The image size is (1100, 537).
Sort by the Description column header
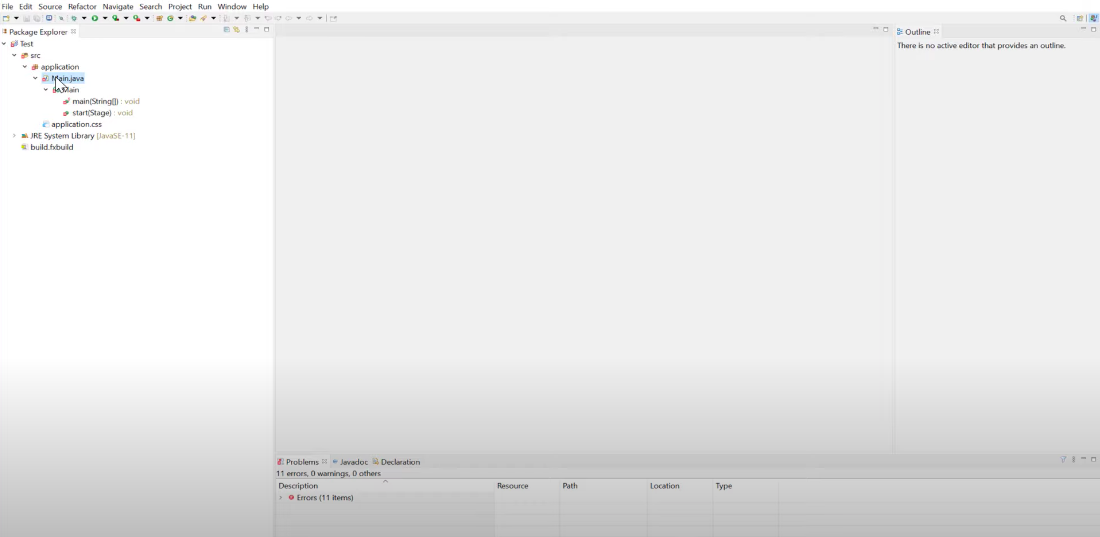pos(386,486)
